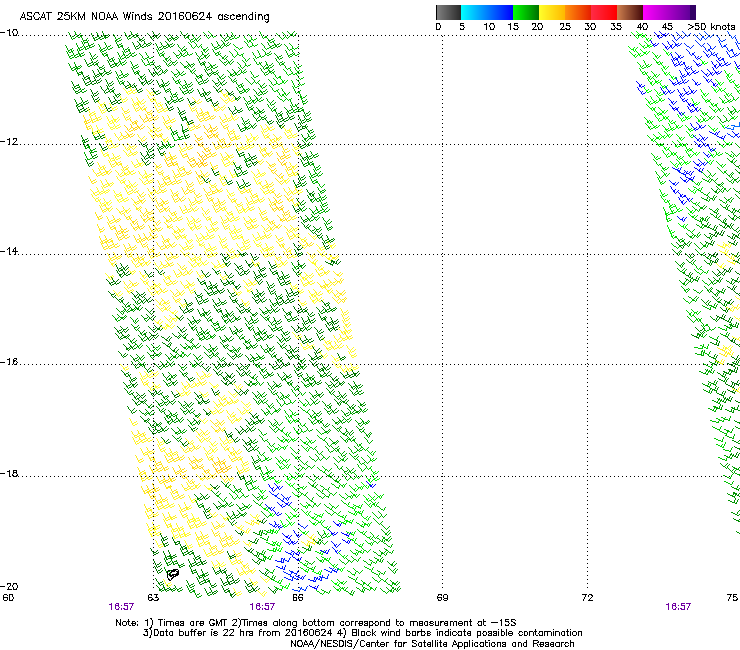This screenshot has height=650, width=740.
Task: Click the 35 knots legend tick label
Action: pos(616,27)
